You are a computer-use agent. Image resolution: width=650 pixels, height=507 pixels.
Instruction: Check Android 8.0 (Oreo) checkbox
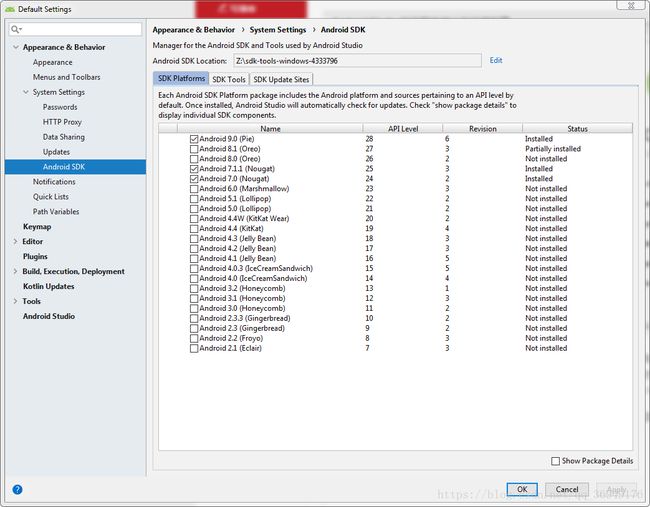click(x=194, y=159)
